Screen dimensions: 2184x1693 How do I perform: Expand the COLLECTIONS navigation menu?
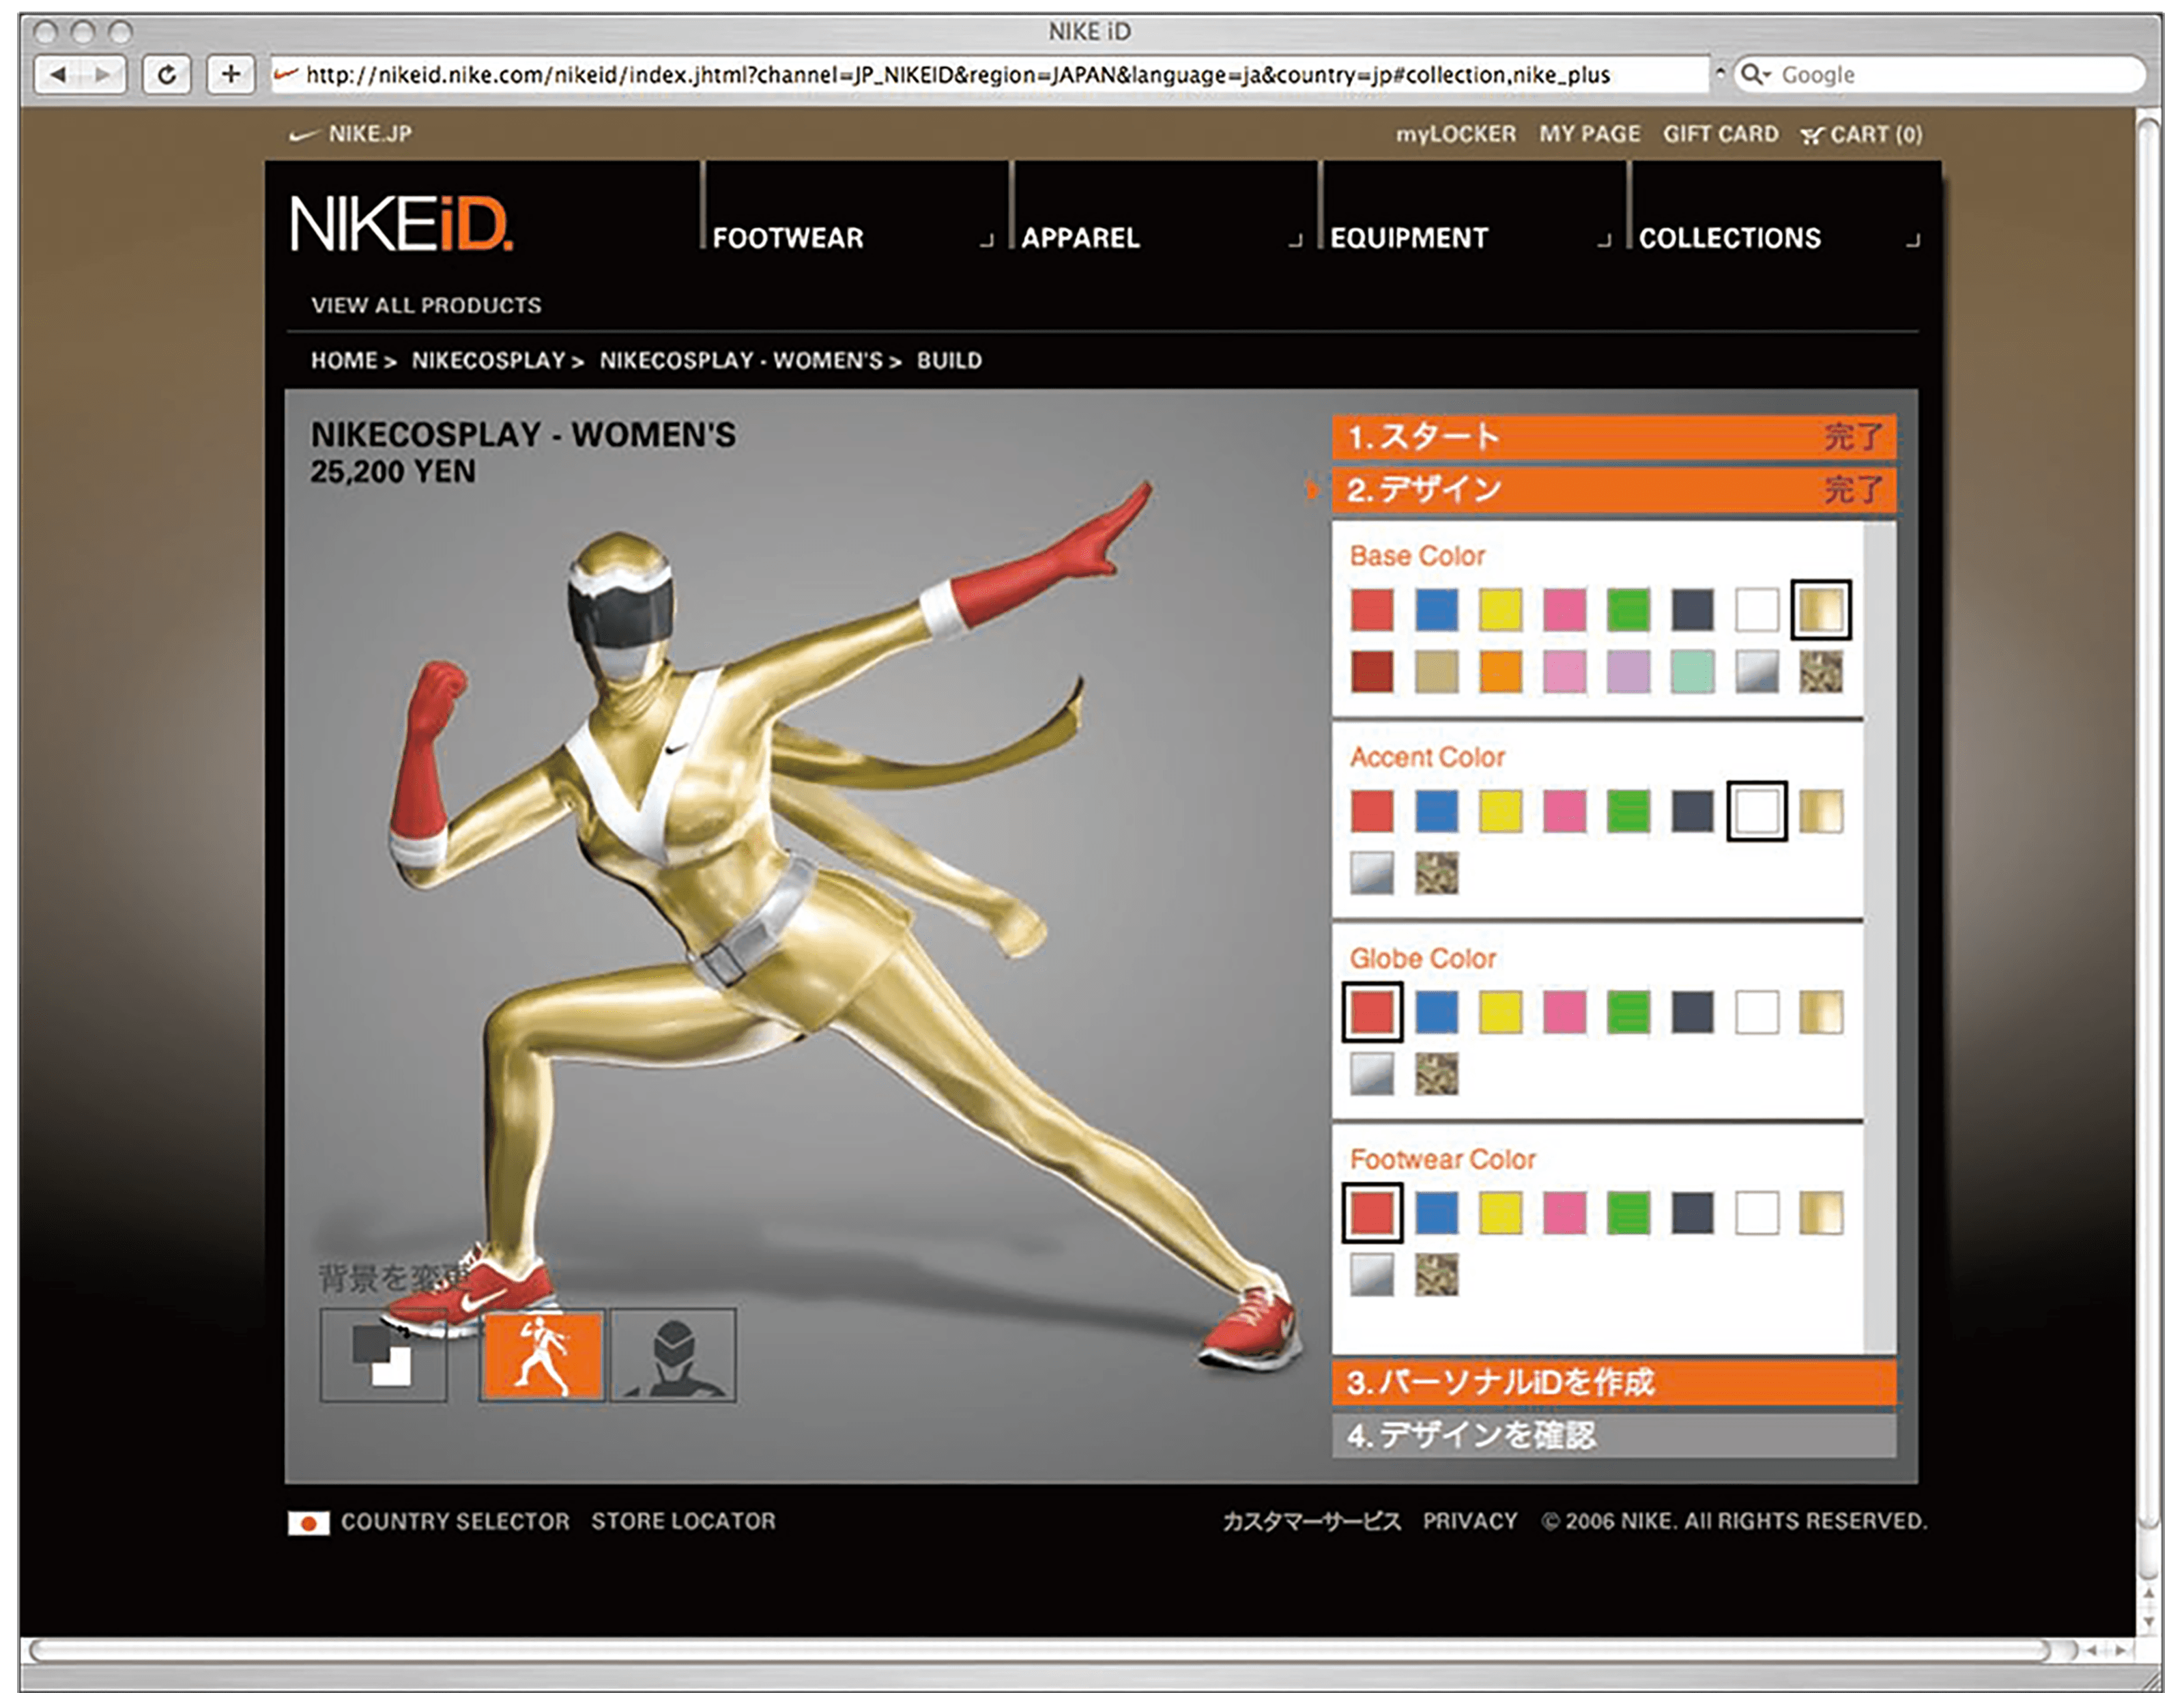click(1729, 238)
